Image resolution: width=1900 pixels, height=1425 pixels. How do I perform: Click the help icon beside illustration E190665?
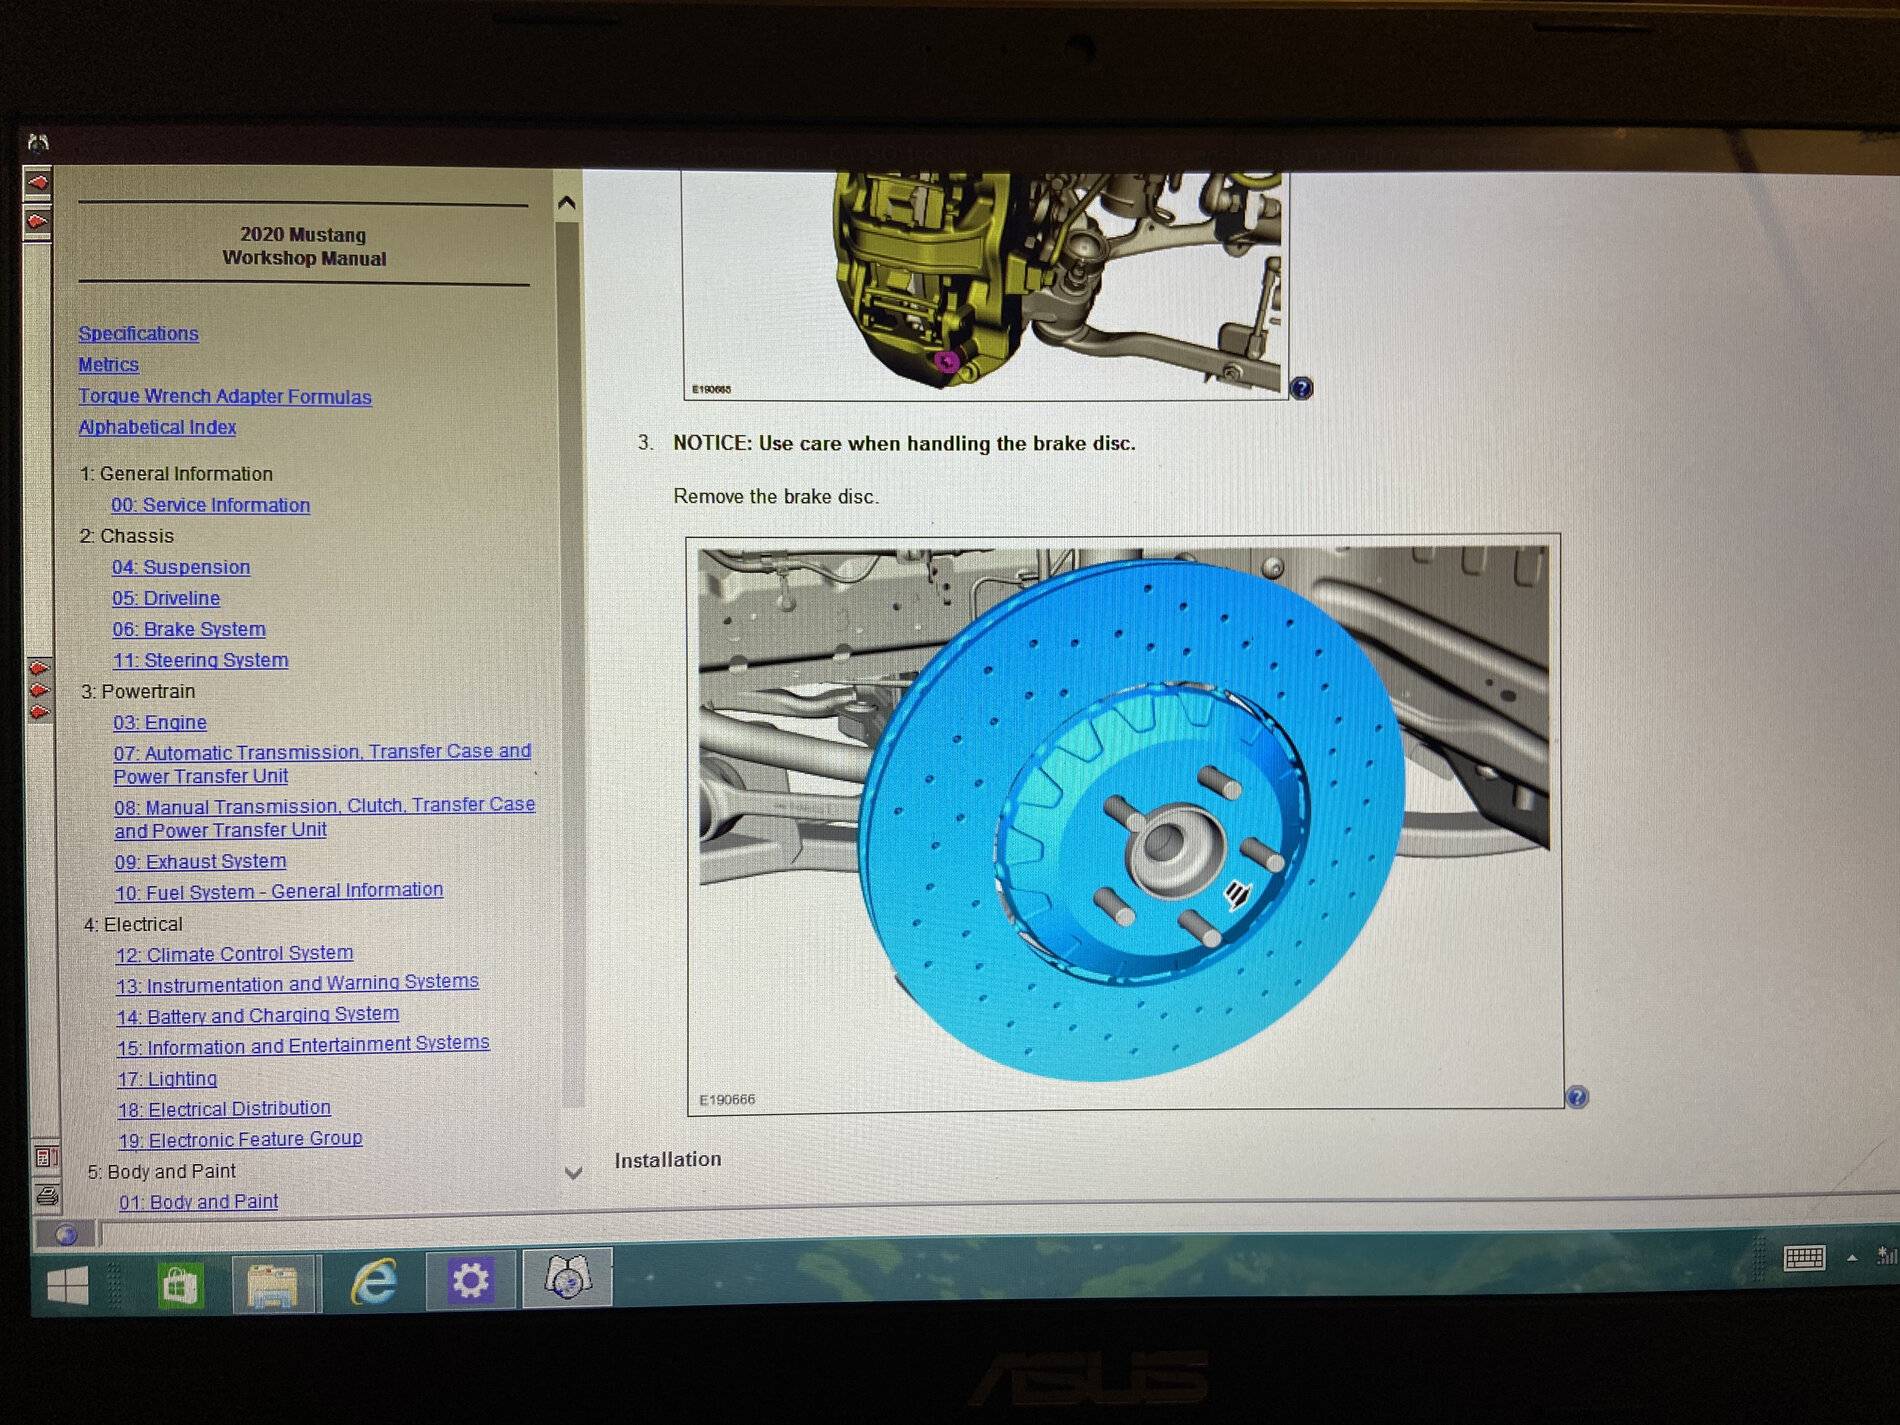pos(1301,388)
